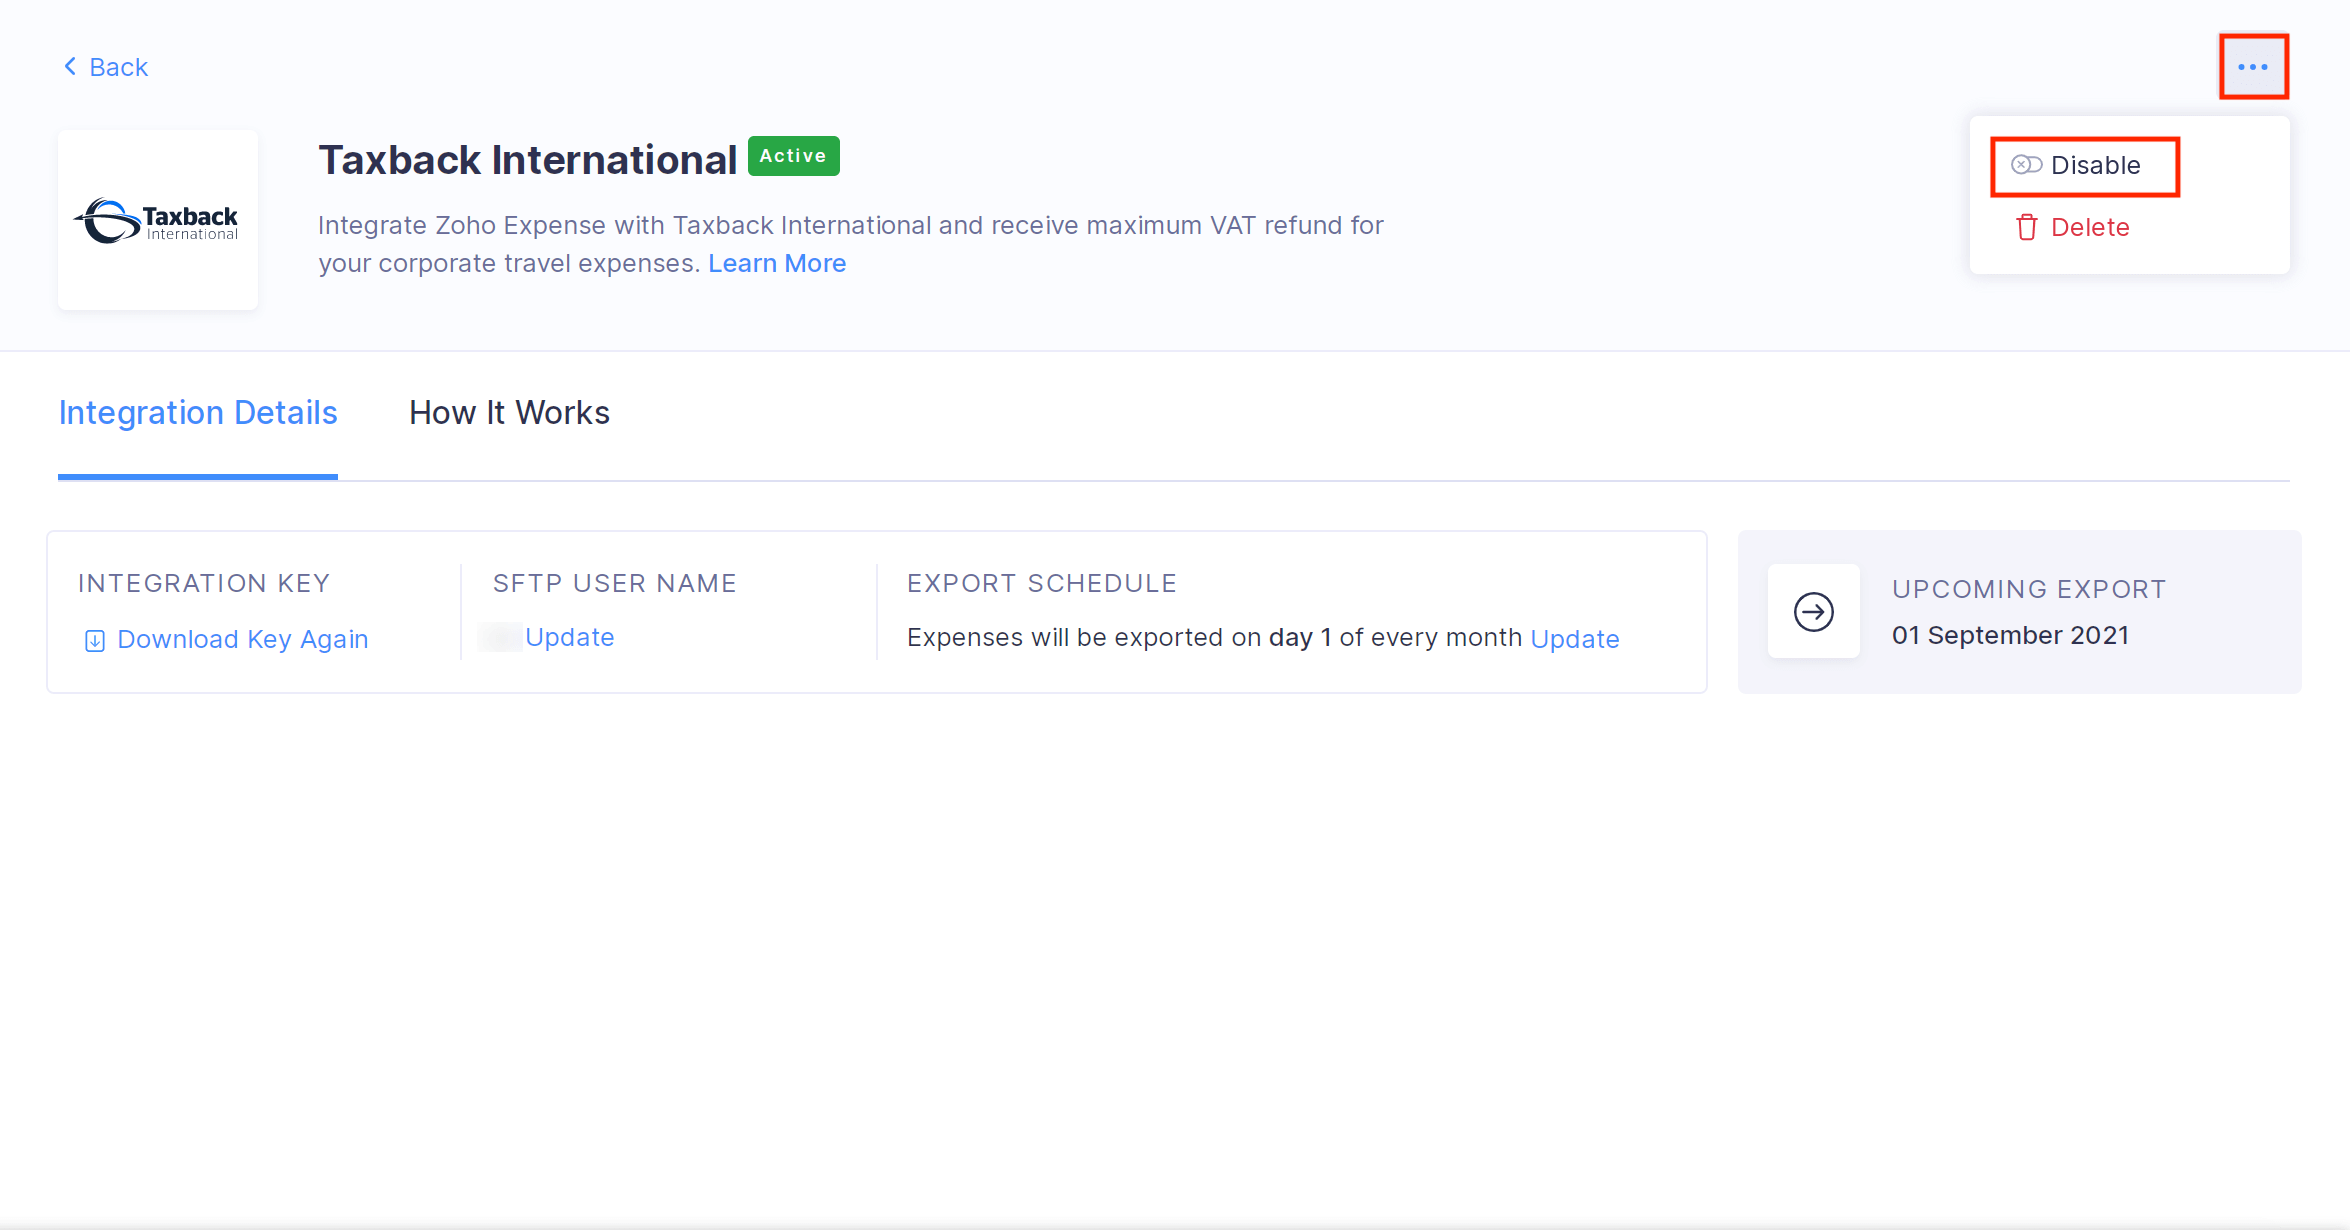Open the actions dropdown at top right

pos(2253,66)
